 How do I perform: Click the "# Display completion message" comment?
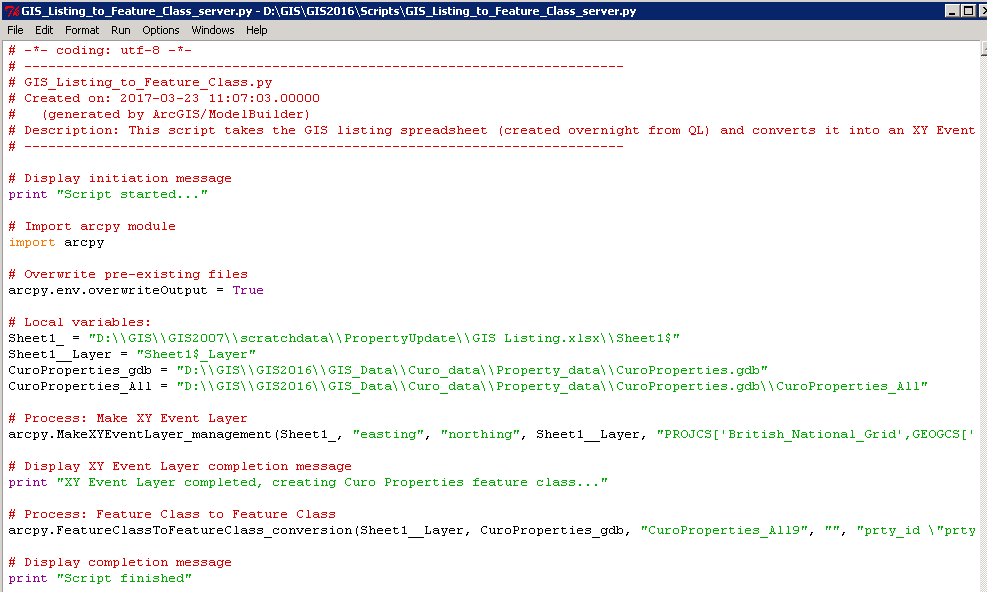(x=120, y=562)
